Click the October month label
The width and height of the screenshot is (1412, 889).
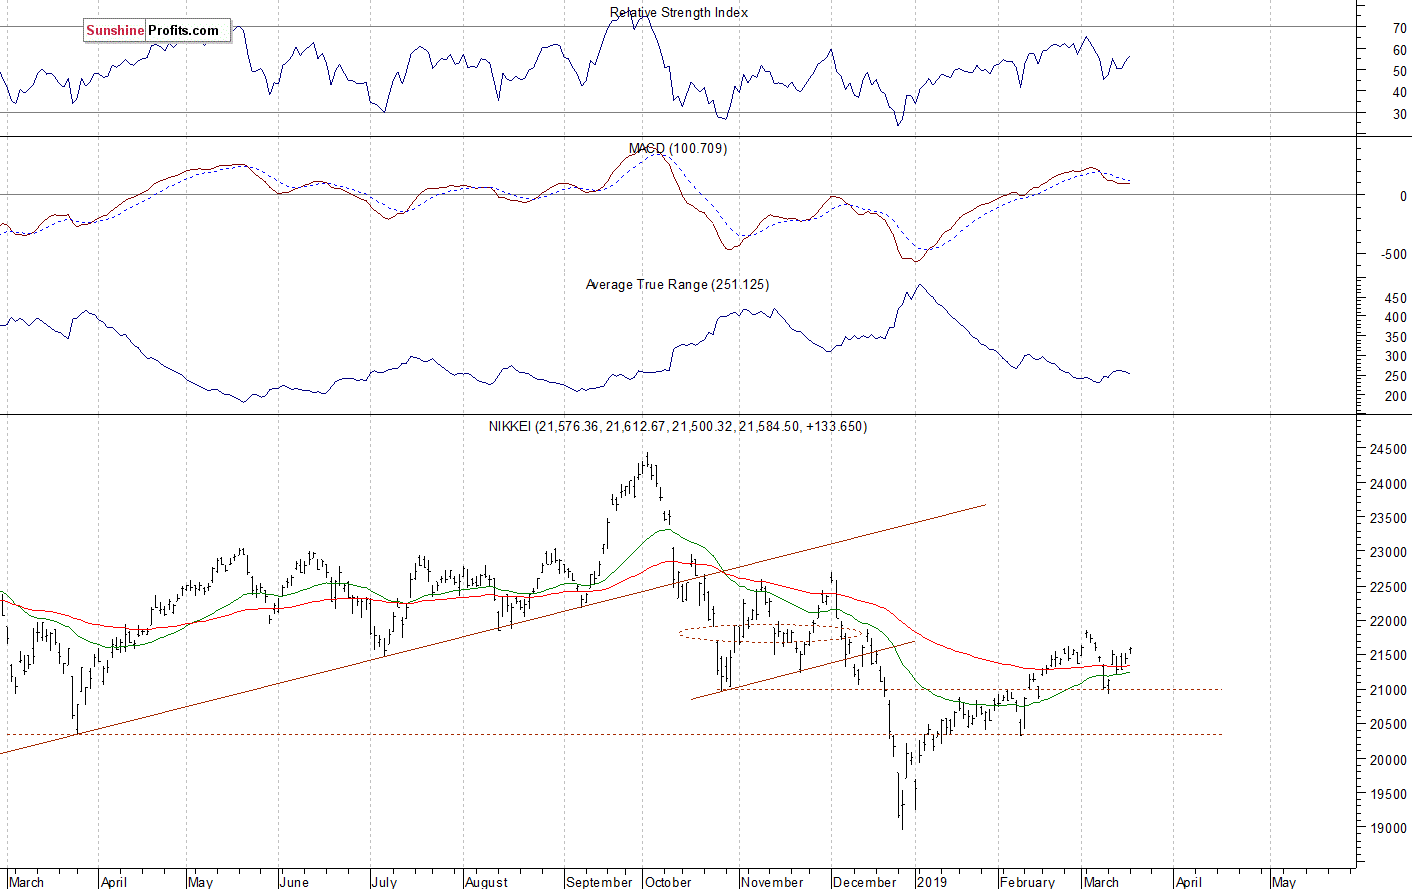[668, 881]
